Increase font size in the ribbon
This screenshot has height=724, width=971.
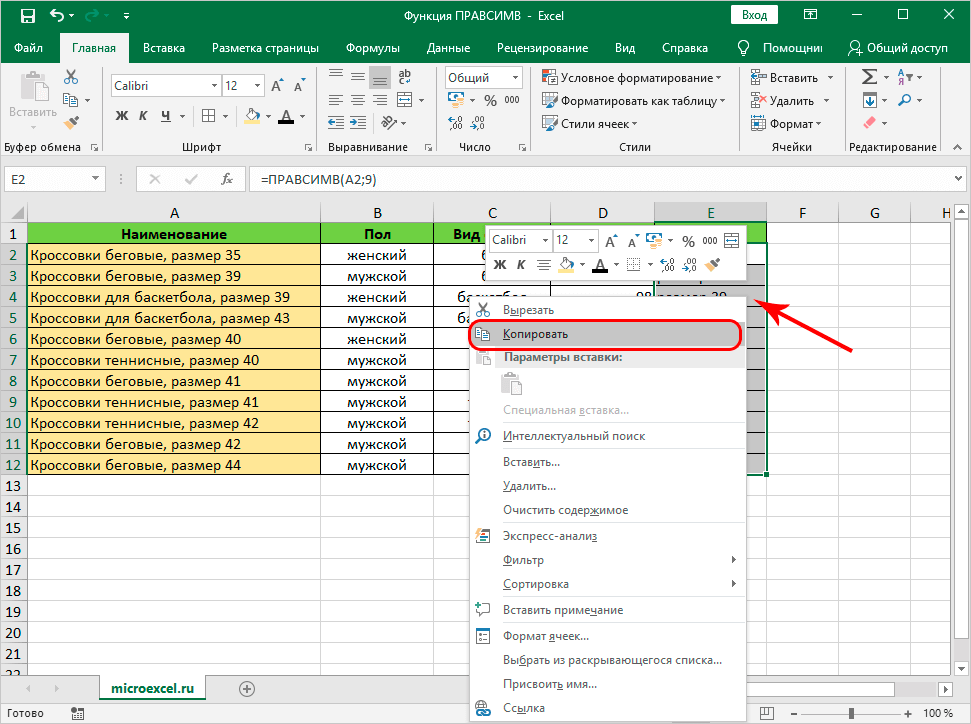(x=277, y=86)
